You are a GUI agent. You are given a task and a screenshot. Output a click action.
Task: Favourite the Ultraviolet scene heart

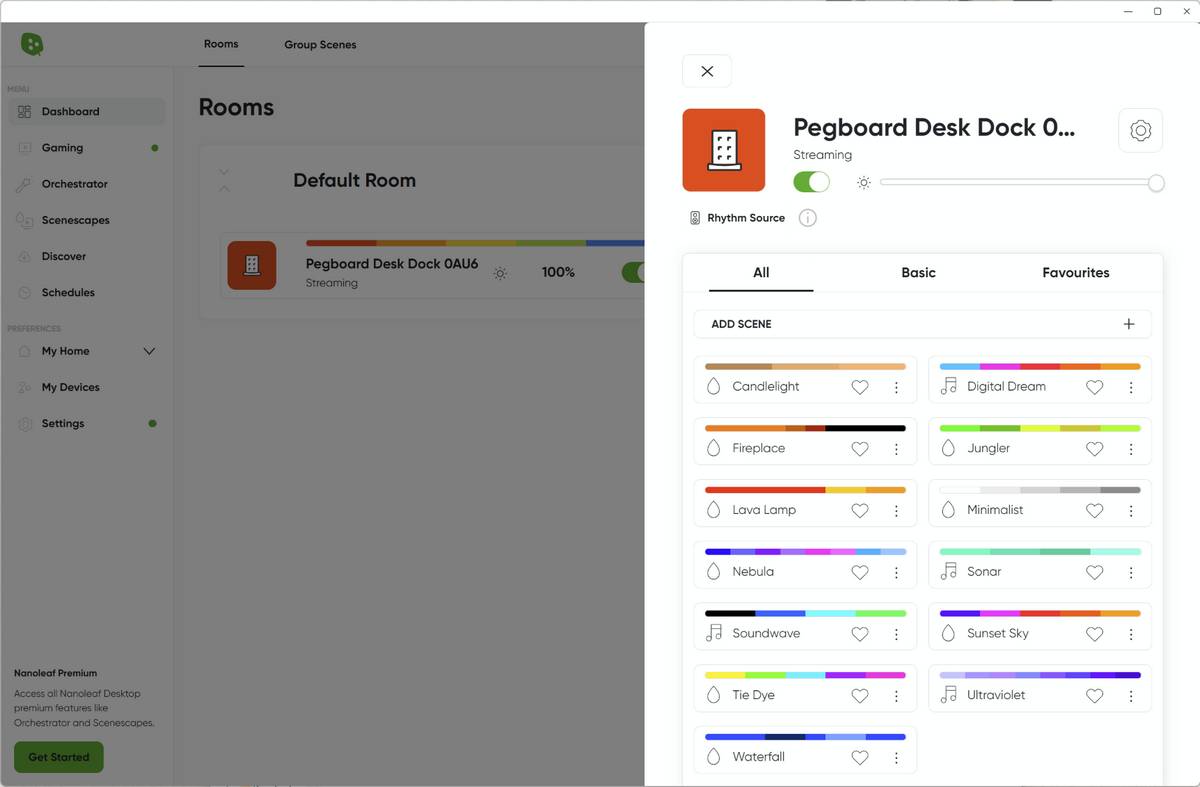pos(1095,695)
